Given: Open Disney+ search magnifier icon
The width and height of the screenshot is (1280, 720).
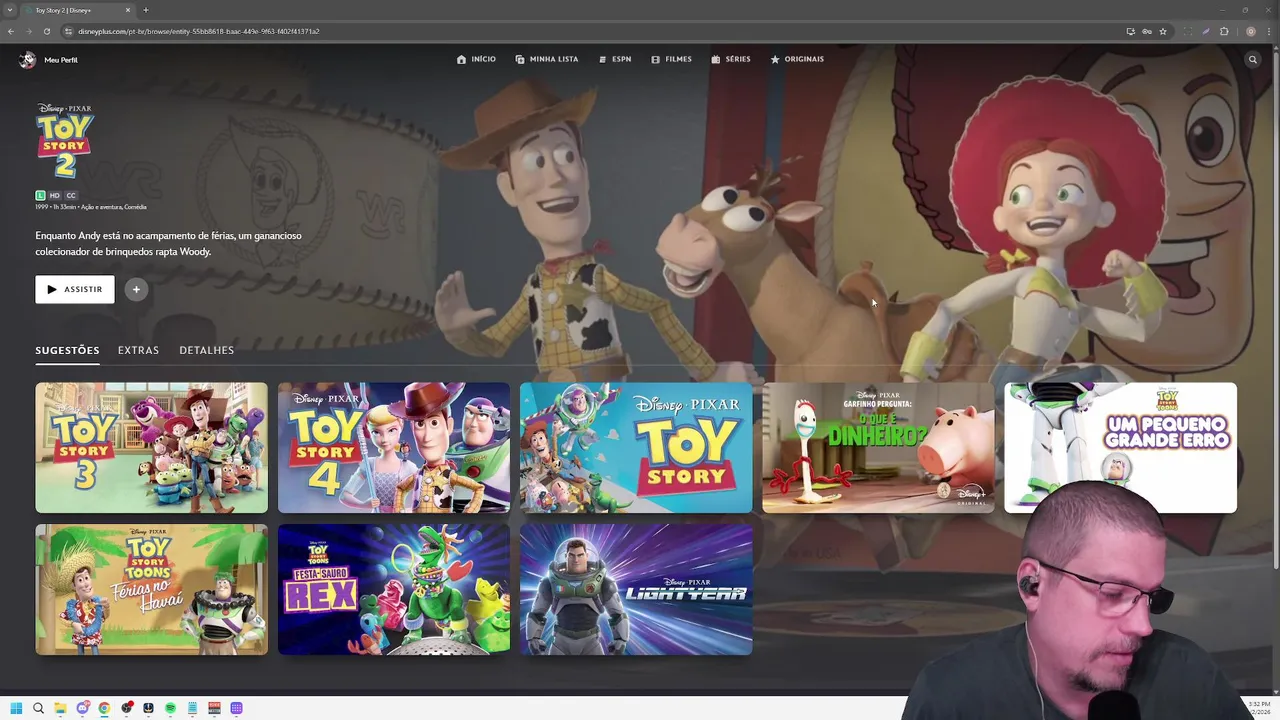Looking at the screenshot, I should [1252, 60].
